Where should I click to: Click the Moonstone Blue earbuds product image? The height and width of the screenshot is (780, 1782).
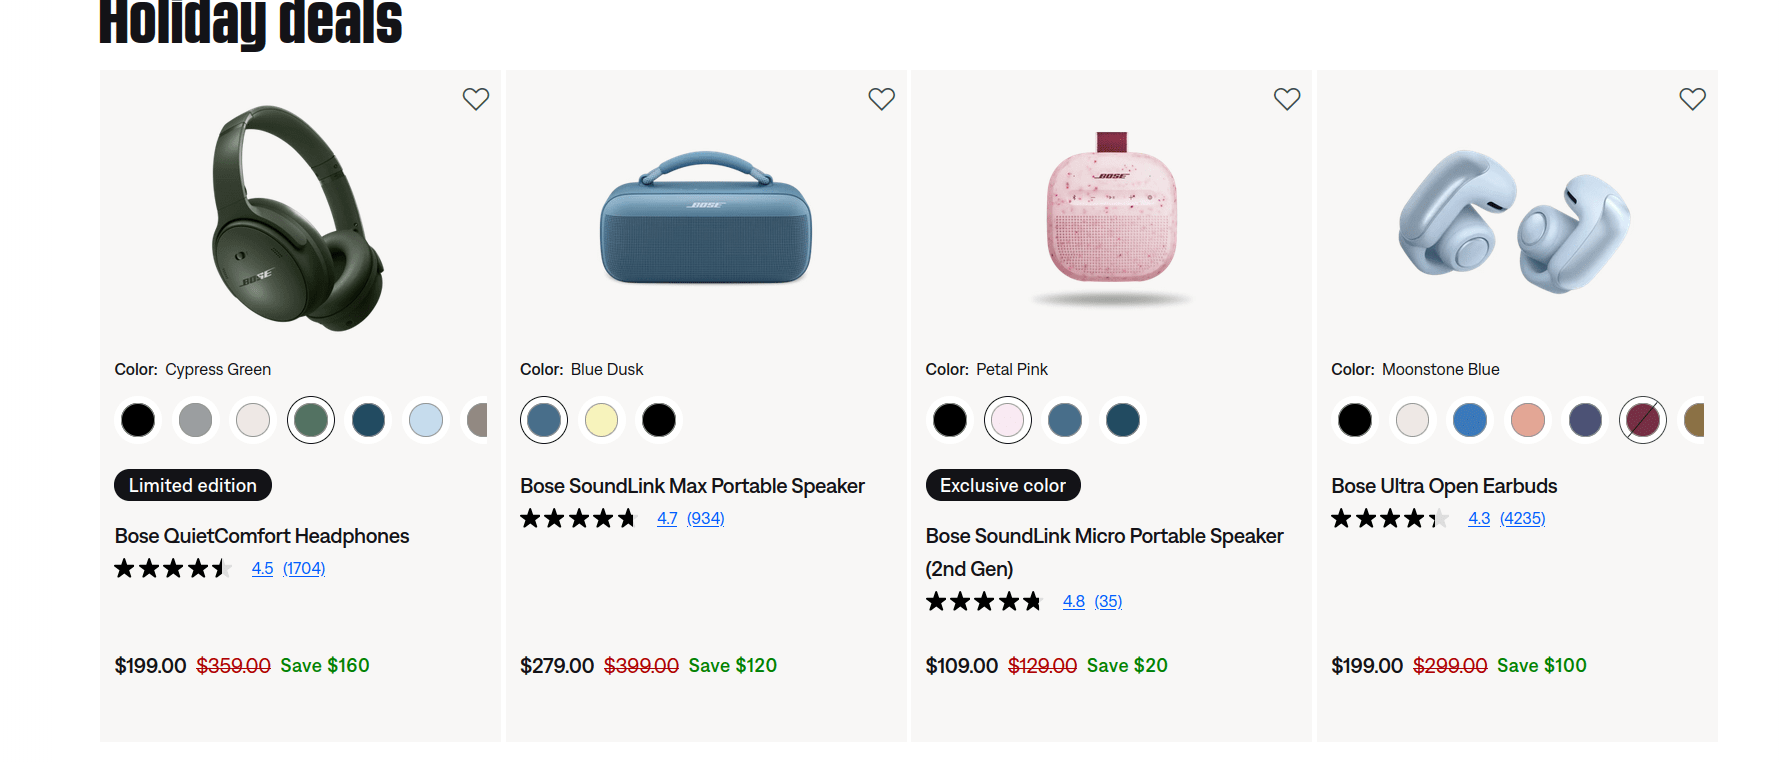click(1515, 220)
